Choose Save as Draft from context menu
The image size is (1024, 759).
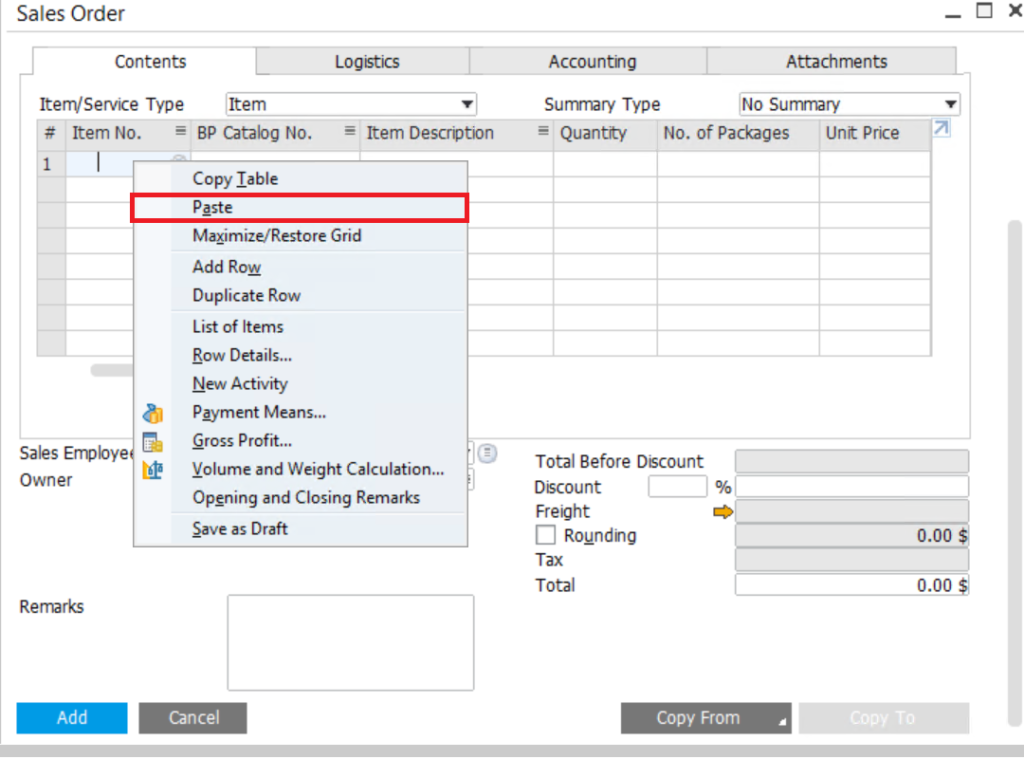coord(240,528)
